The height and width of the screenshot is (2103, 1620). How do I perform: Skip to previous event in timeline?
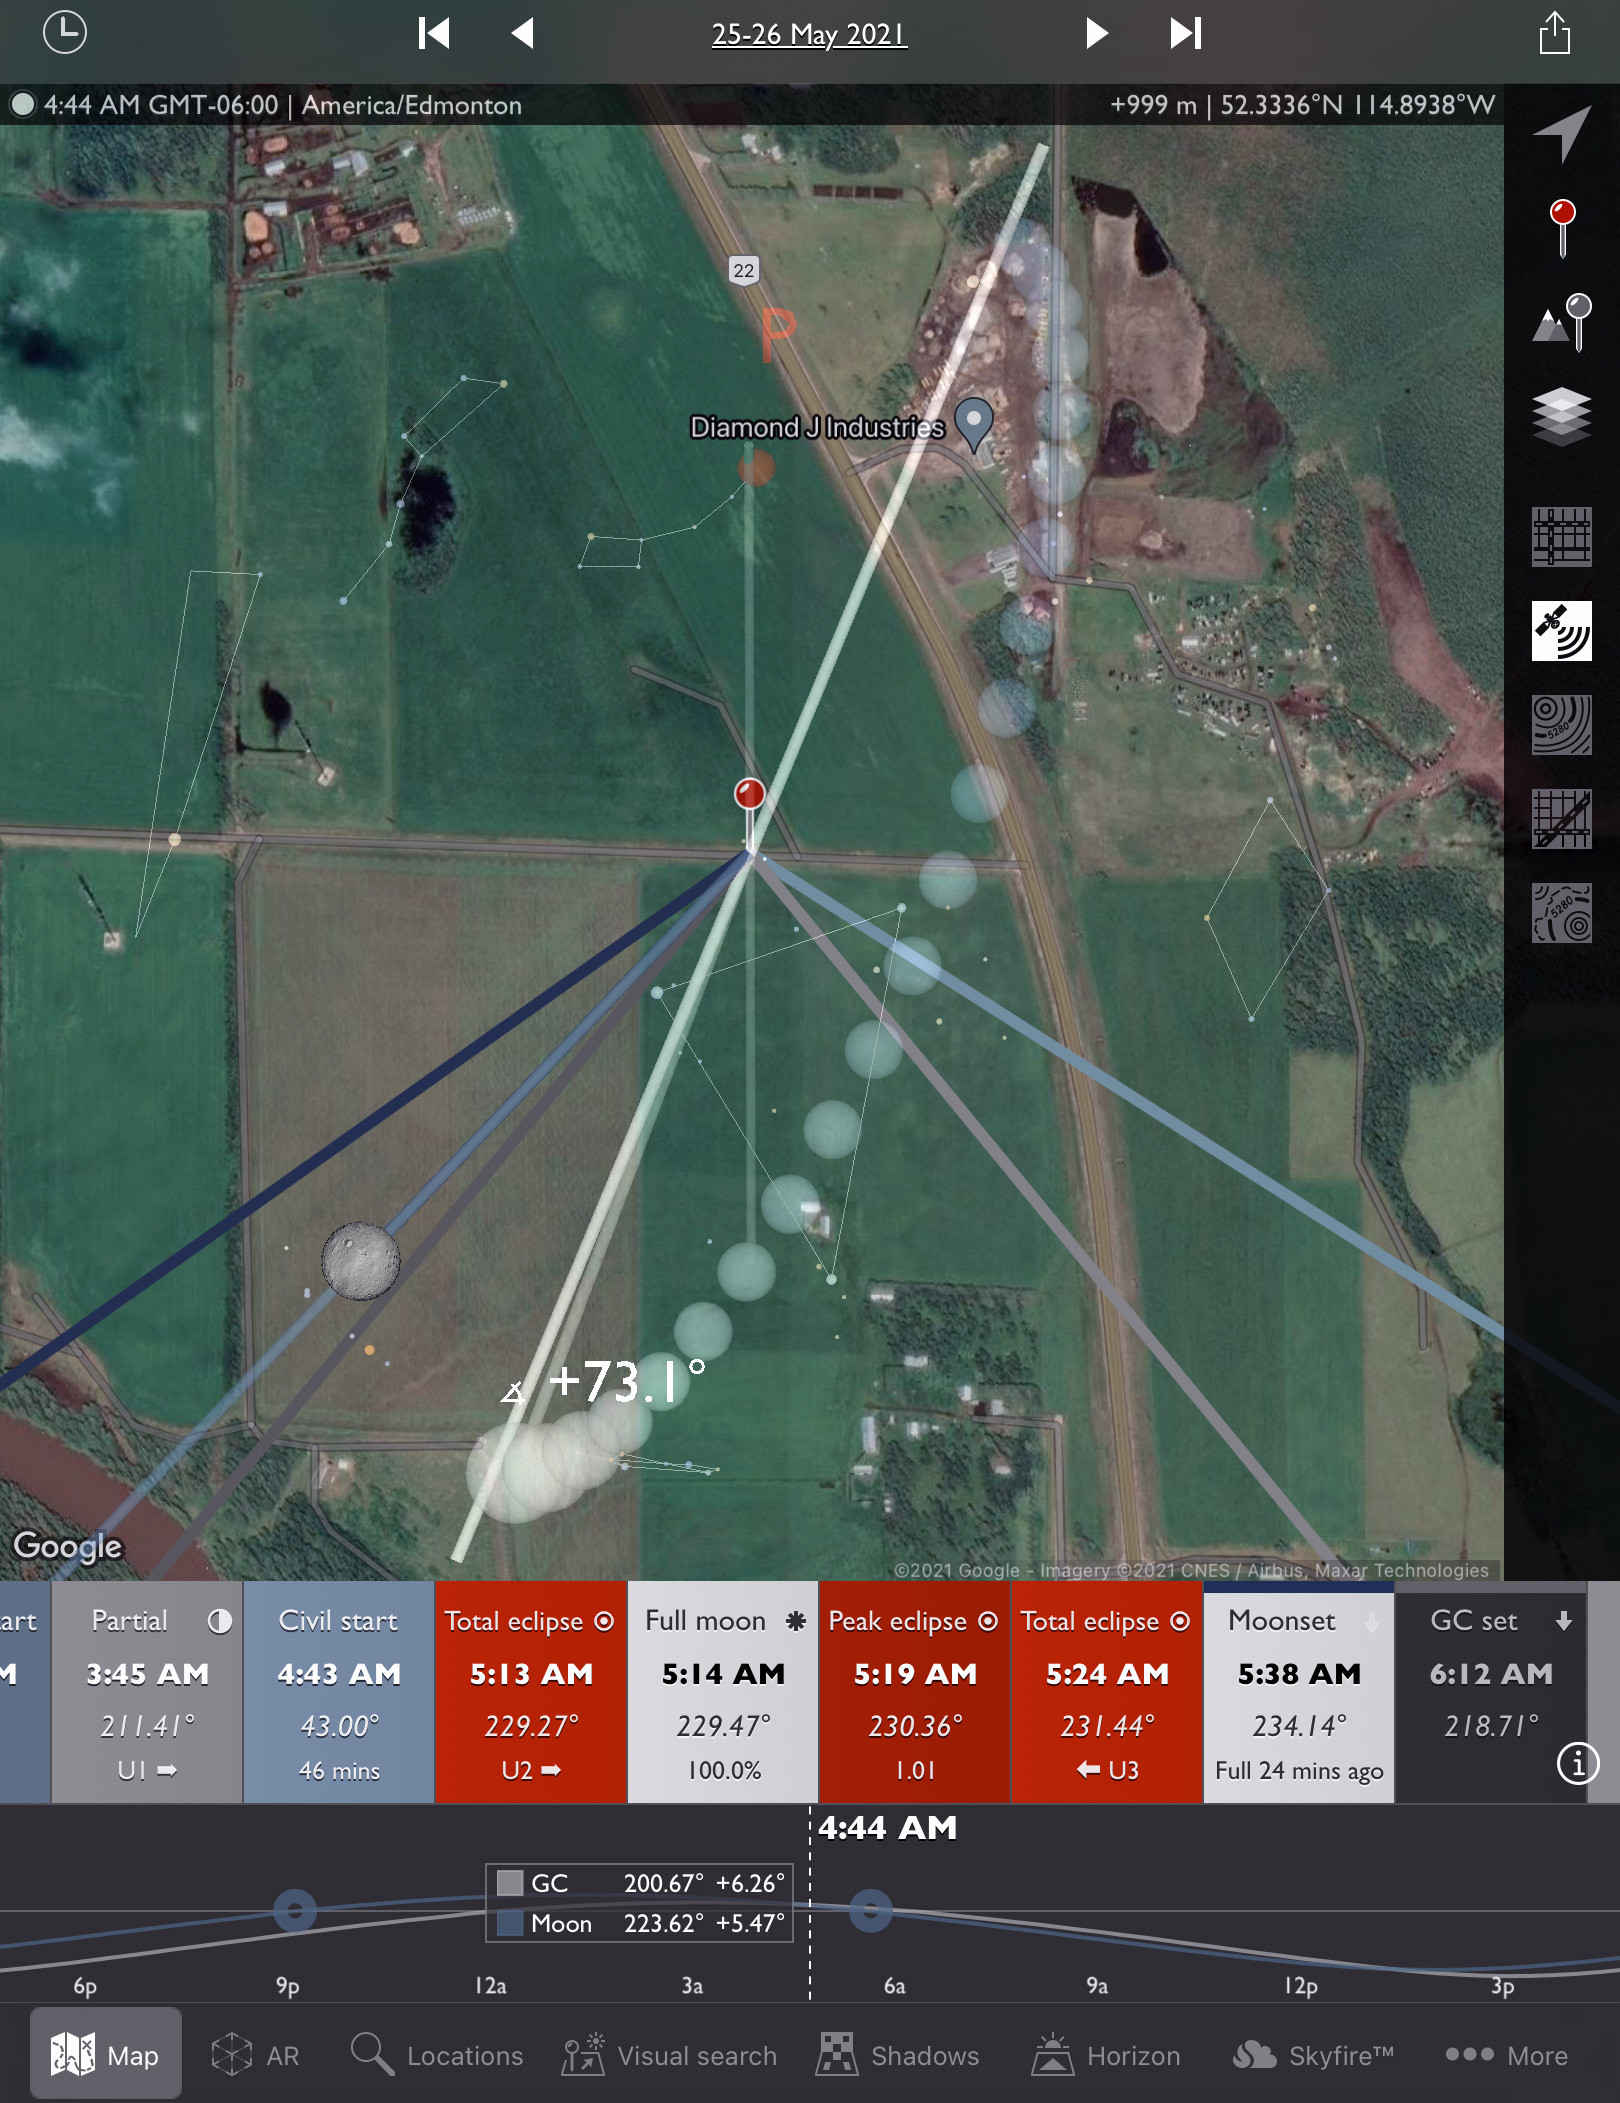coord(433,33)
